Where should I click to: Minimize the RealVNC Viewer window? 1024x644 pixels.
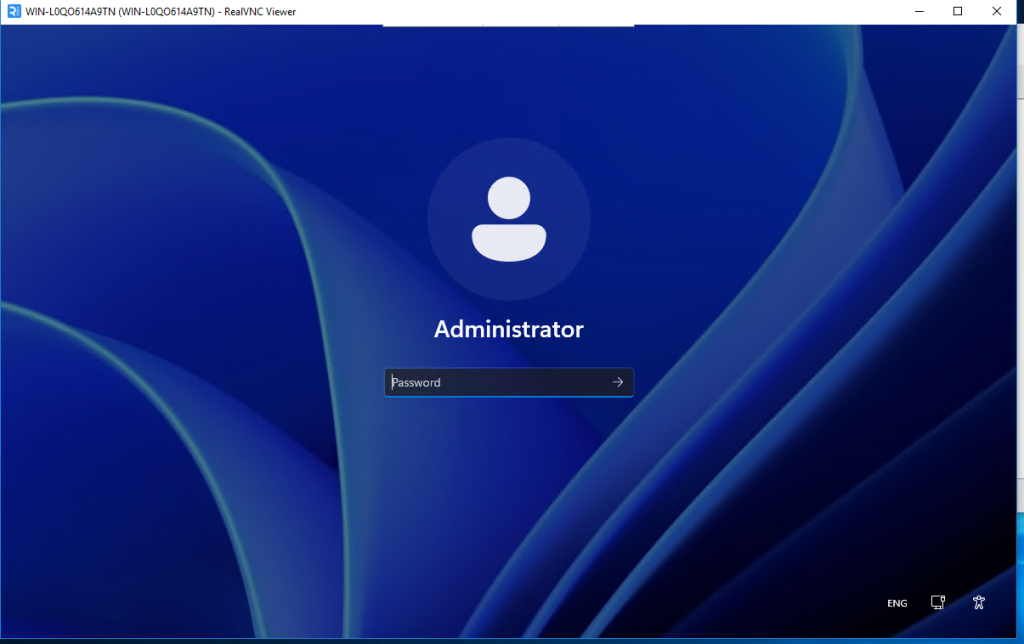(x=920, y=11)
